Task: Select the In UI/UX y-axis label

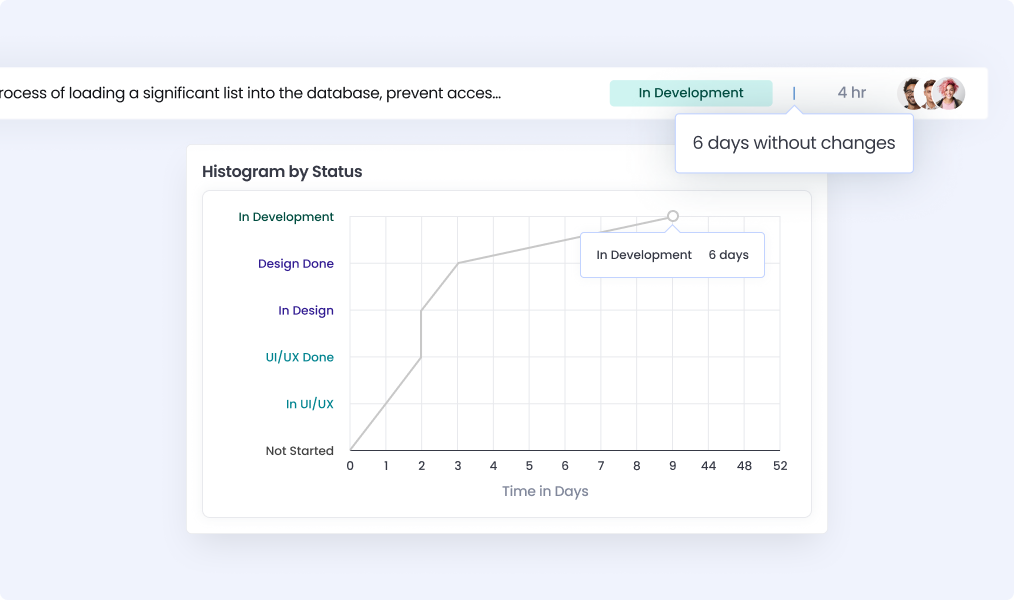Action: click(x=310, y=404)
